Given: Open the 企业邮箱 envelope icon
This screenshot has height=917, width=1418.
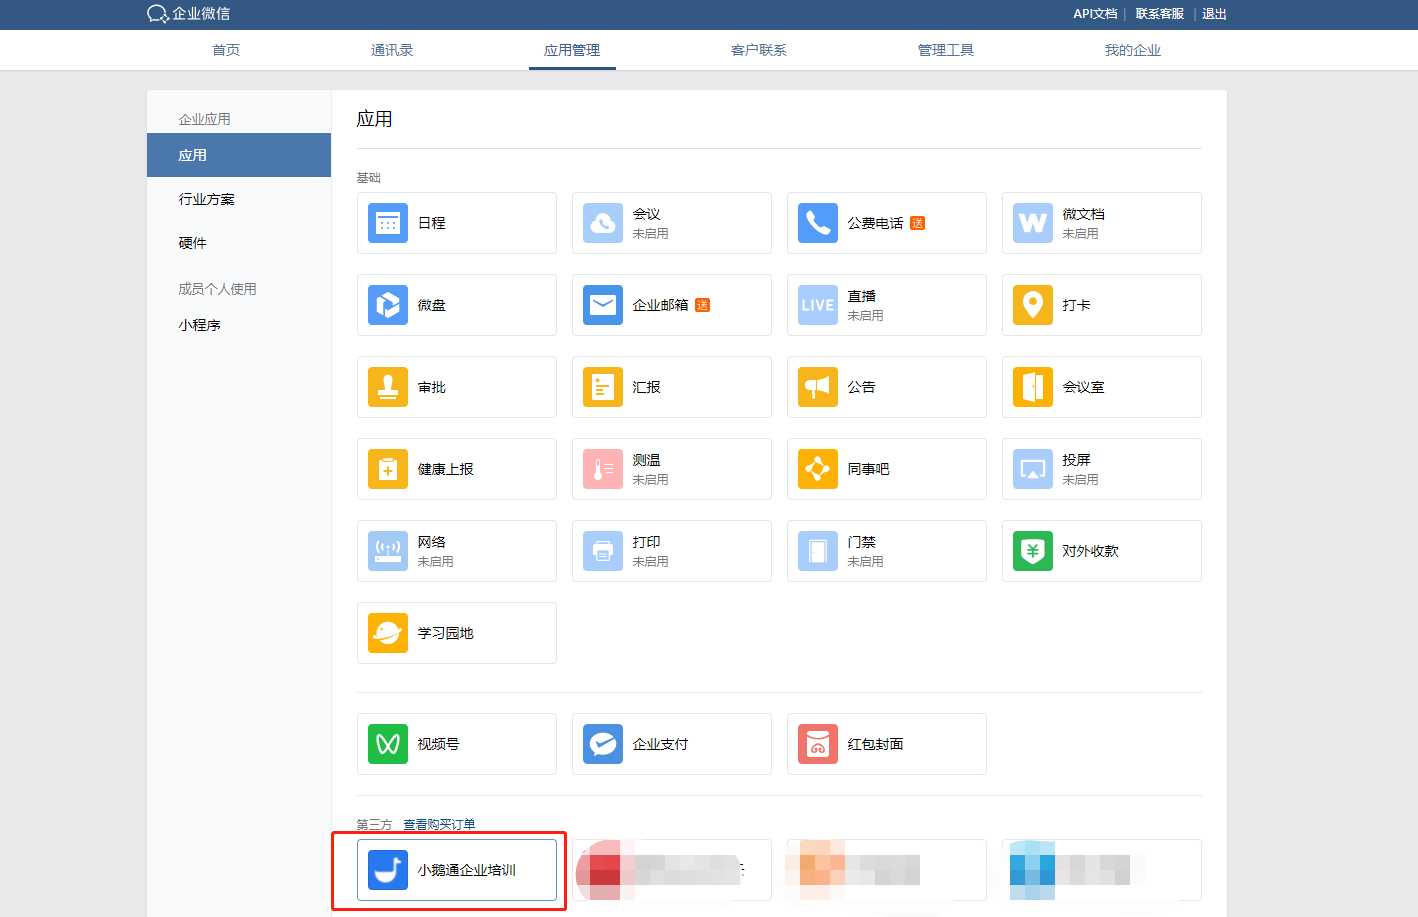Looking at the screenshot, I should 603,305.
